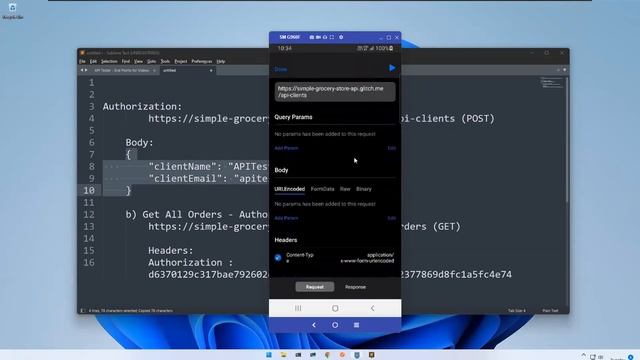The height and width of the screenshot is (360, 640).
Task: Click the '(POST)' text on line 4
Action: 478,118
